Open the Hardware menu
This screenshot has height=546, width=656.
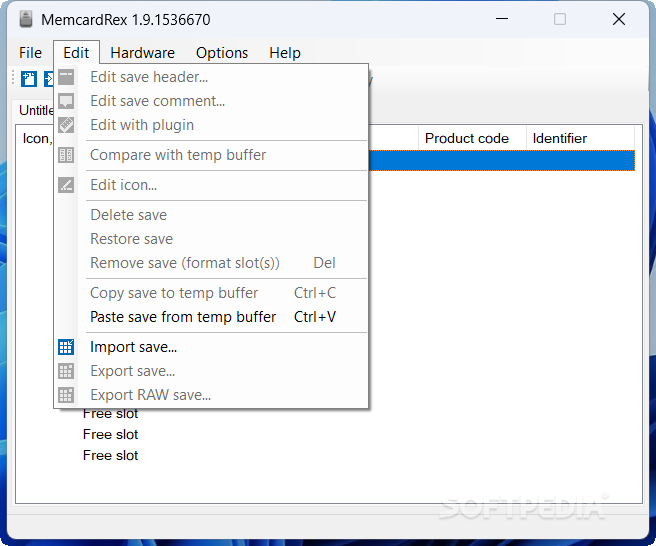coord(142,53)
